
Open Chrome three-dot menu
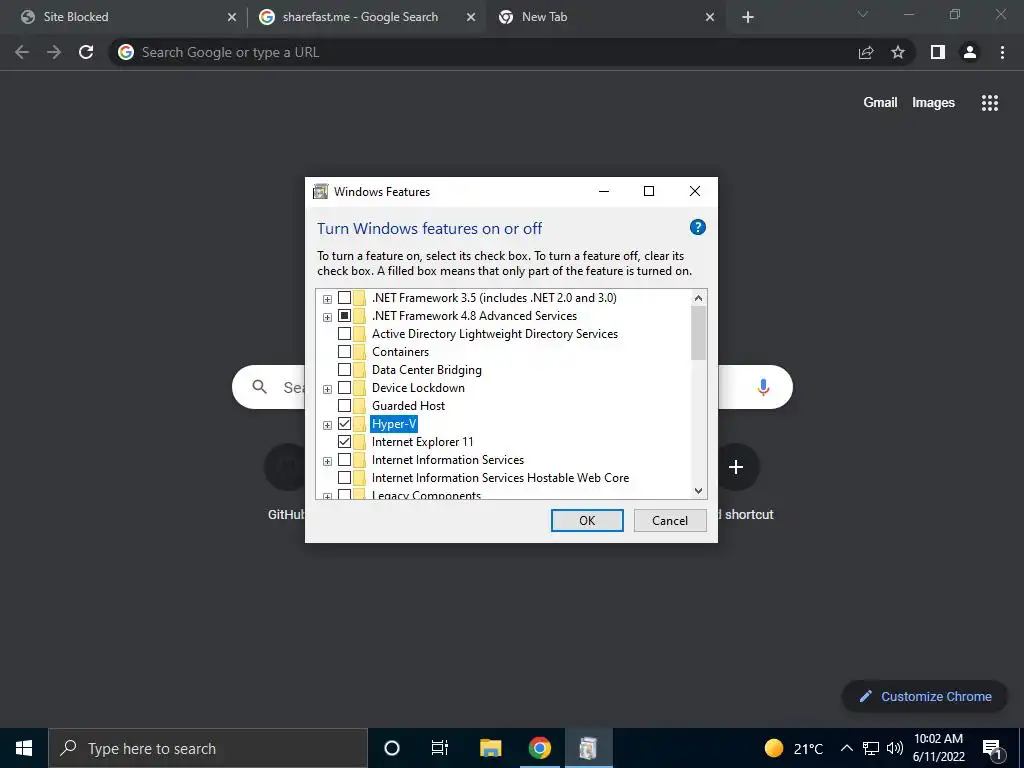click(x=1002, y=52)
